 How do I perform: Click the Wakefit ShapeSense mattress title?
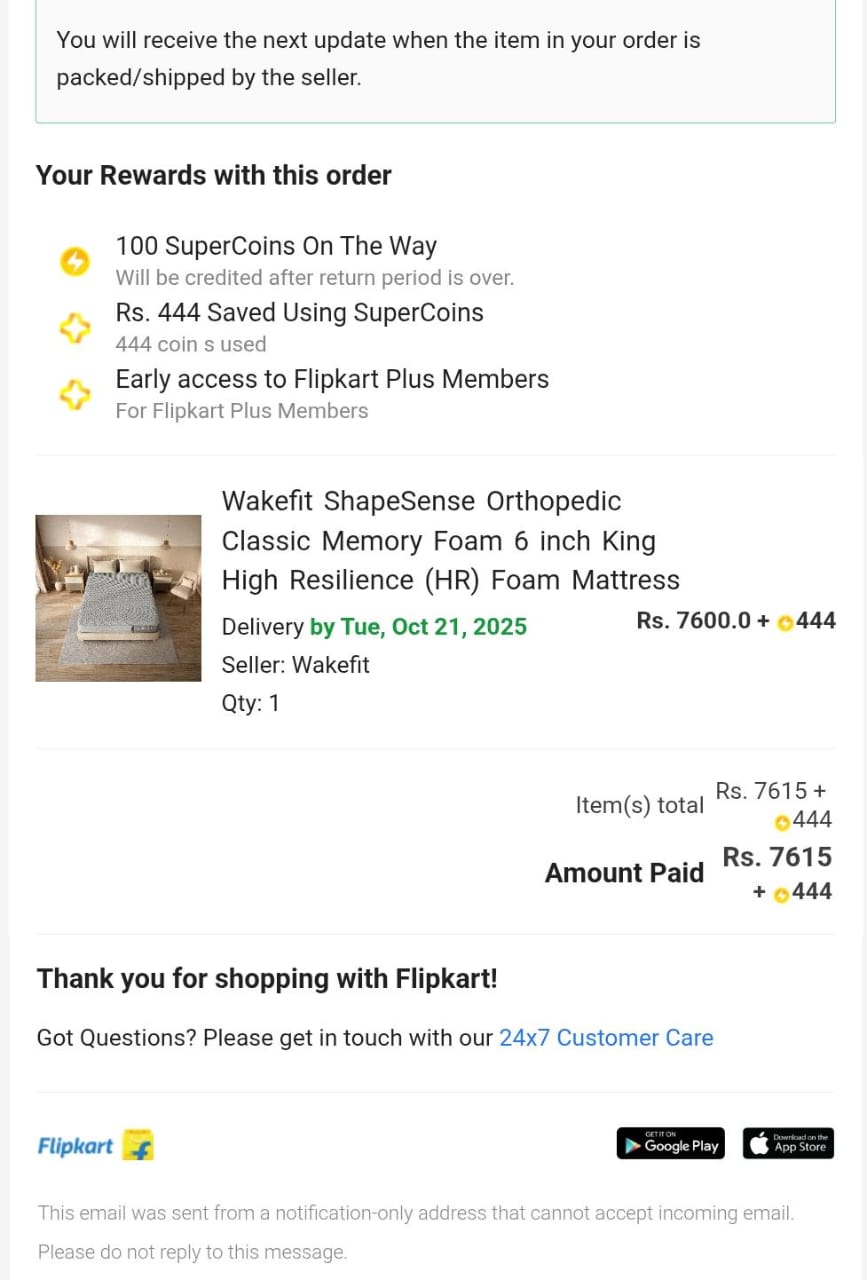tap(450, 540)
